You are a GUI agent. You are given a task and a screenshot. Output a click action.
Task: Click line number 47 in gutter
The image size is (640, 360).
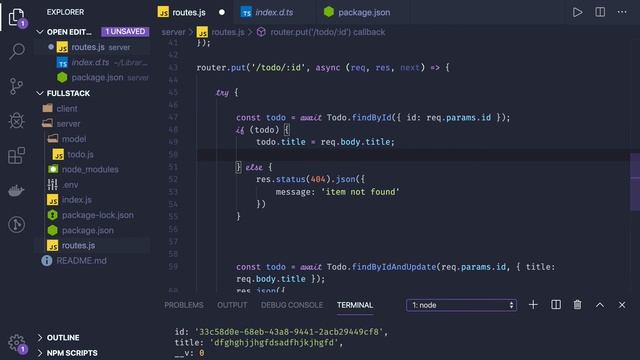click(173, 117)
